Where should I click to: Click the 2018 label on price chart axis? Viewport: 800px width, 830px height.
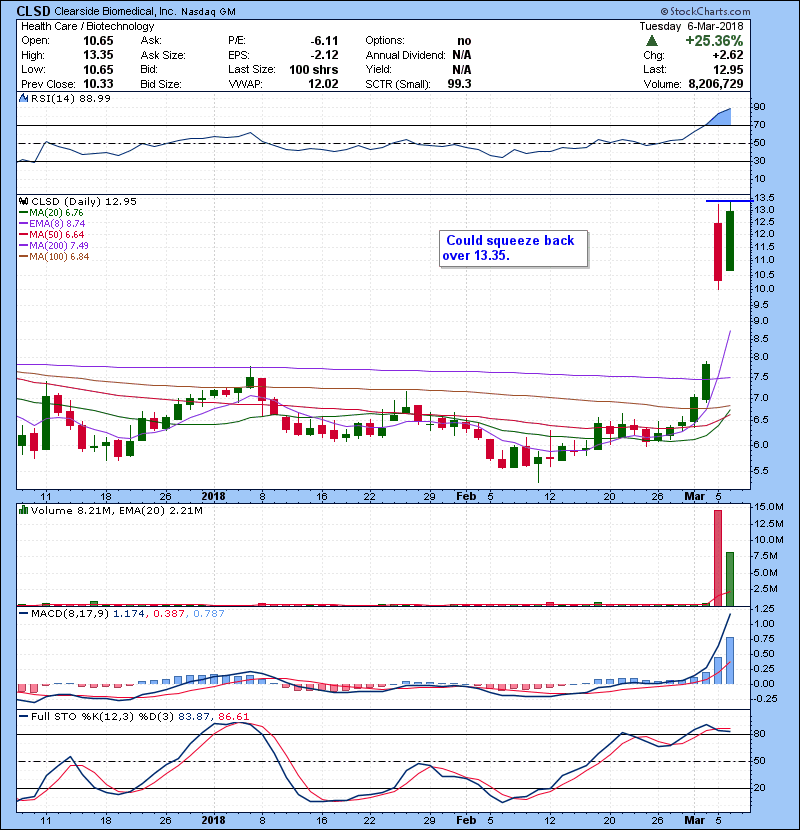214,497
